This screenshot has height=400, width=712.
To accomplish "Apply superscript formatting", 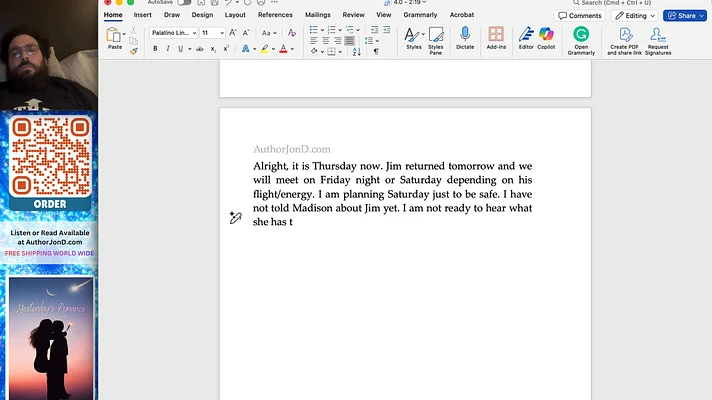I will click(226, 49).
